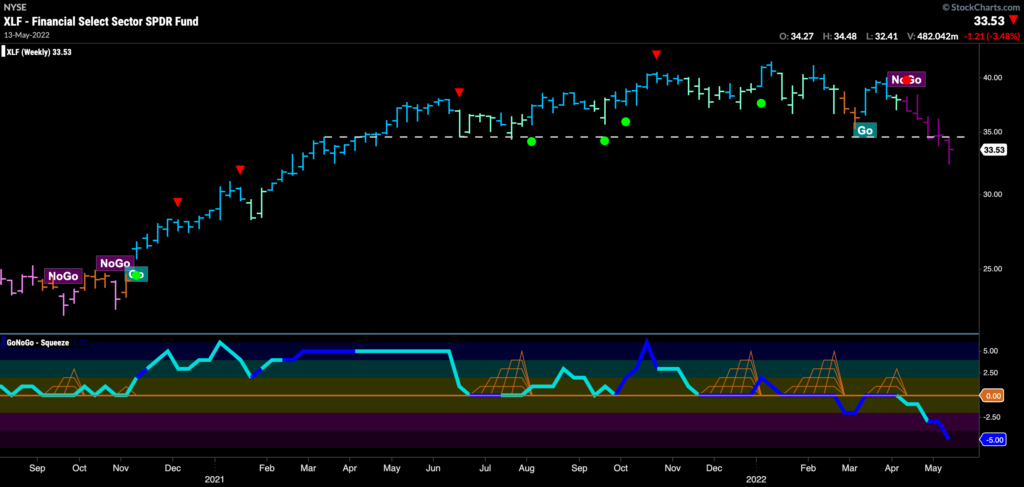Click the 2022 year label on time axis

(756, 479)
